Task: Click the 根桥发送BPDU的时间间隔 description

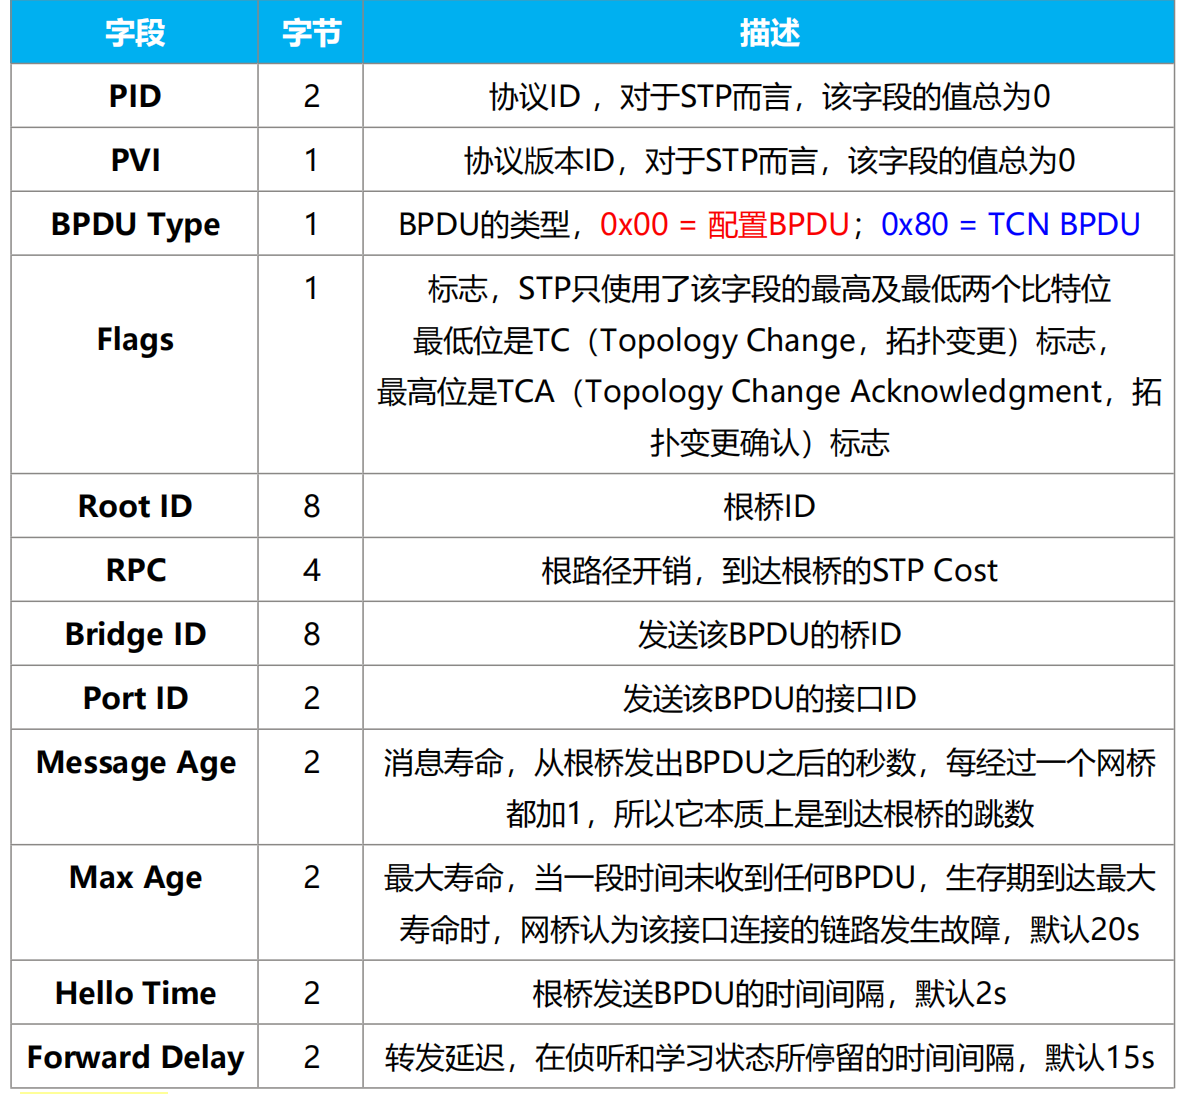Action: (x=769, y=994)
